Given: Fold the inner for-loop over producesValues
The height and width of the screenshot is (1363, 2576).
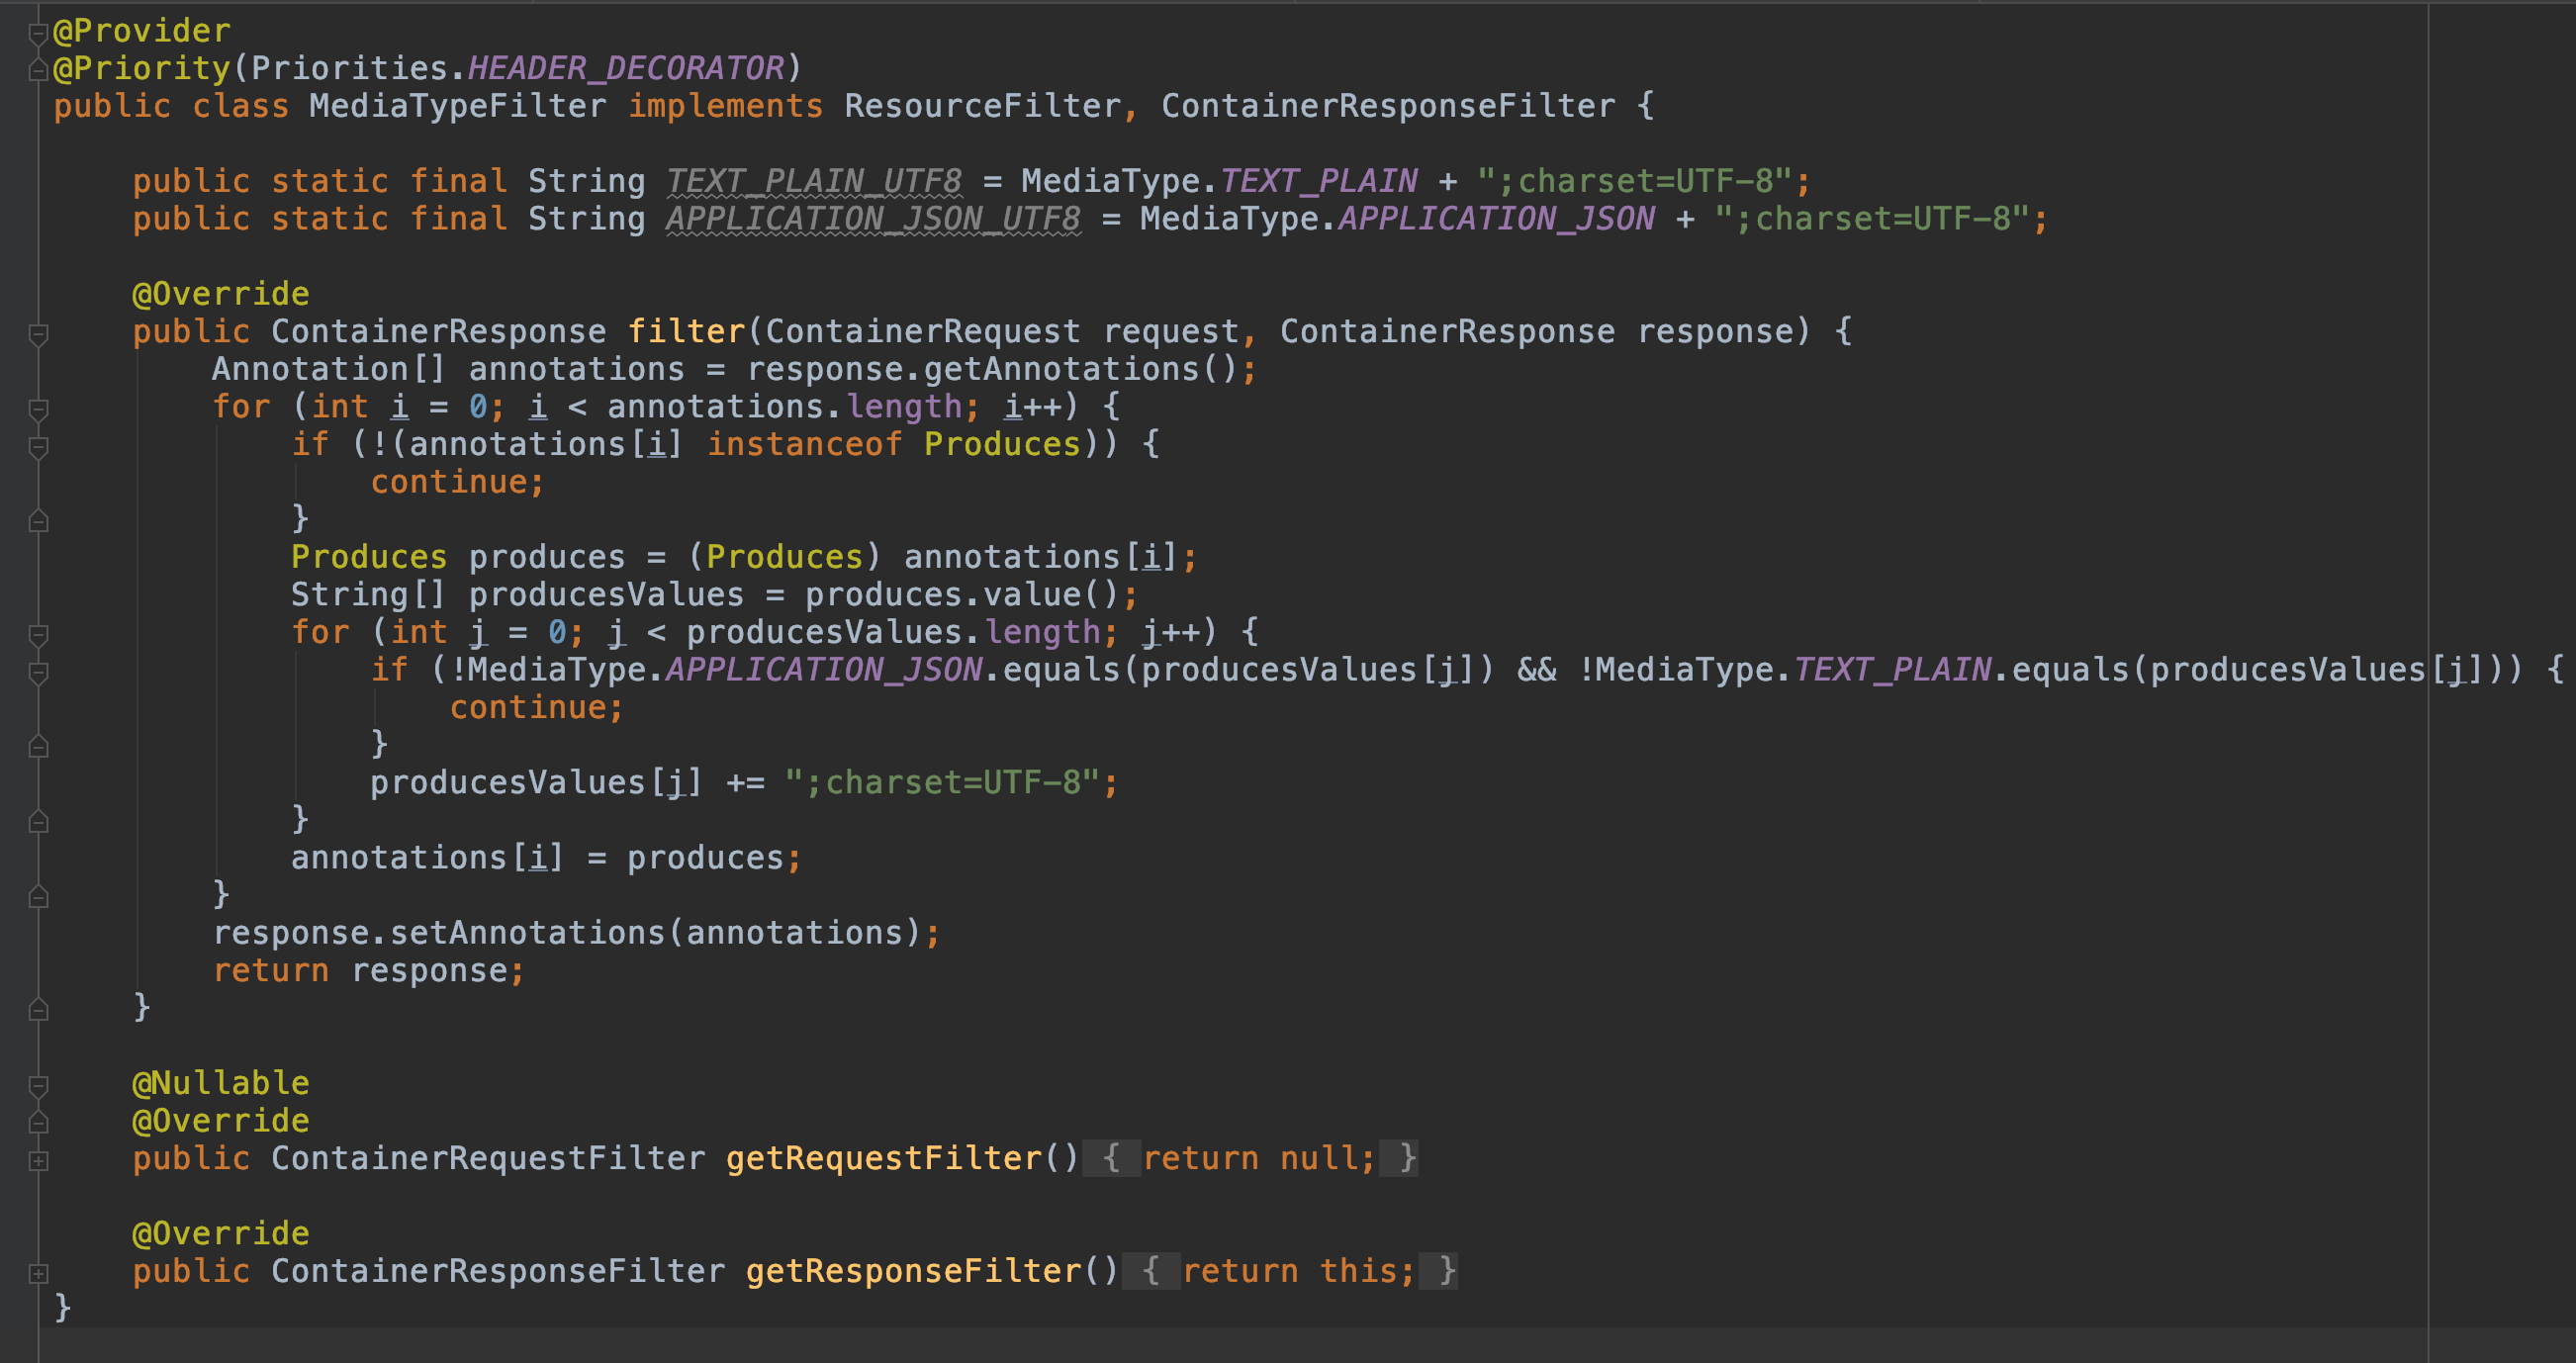Looking at the screenshot, I should [38, 634].
